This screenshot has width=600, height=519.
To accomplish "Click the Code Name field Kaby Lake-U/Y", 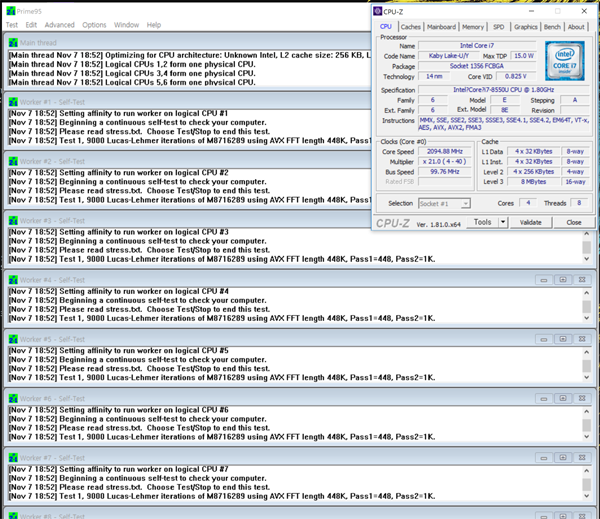I will [x=448, y=56].
